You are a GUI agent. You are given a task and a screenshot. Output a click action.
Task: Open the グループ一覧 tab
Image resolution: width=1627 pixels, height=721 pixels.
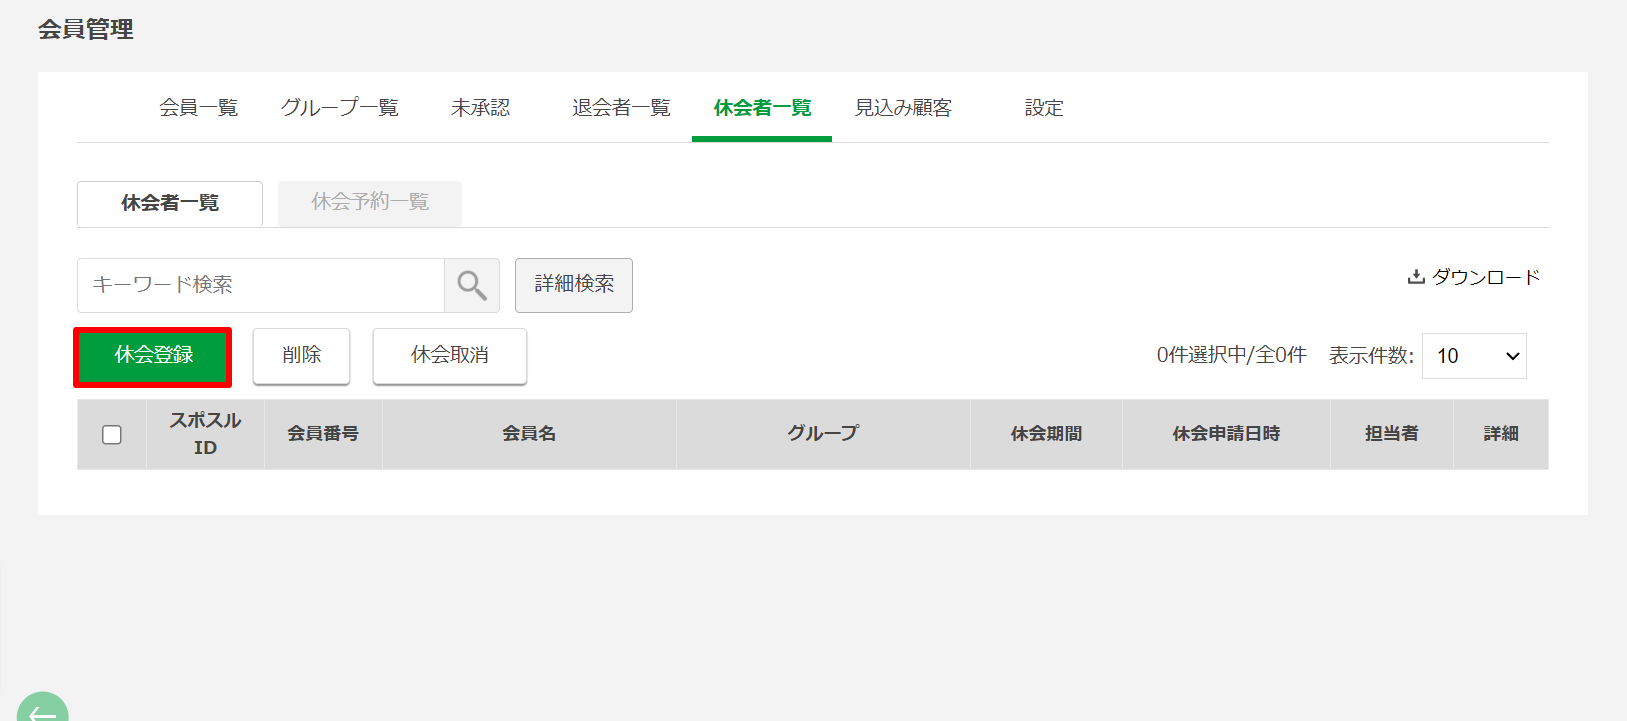point(340,108)
